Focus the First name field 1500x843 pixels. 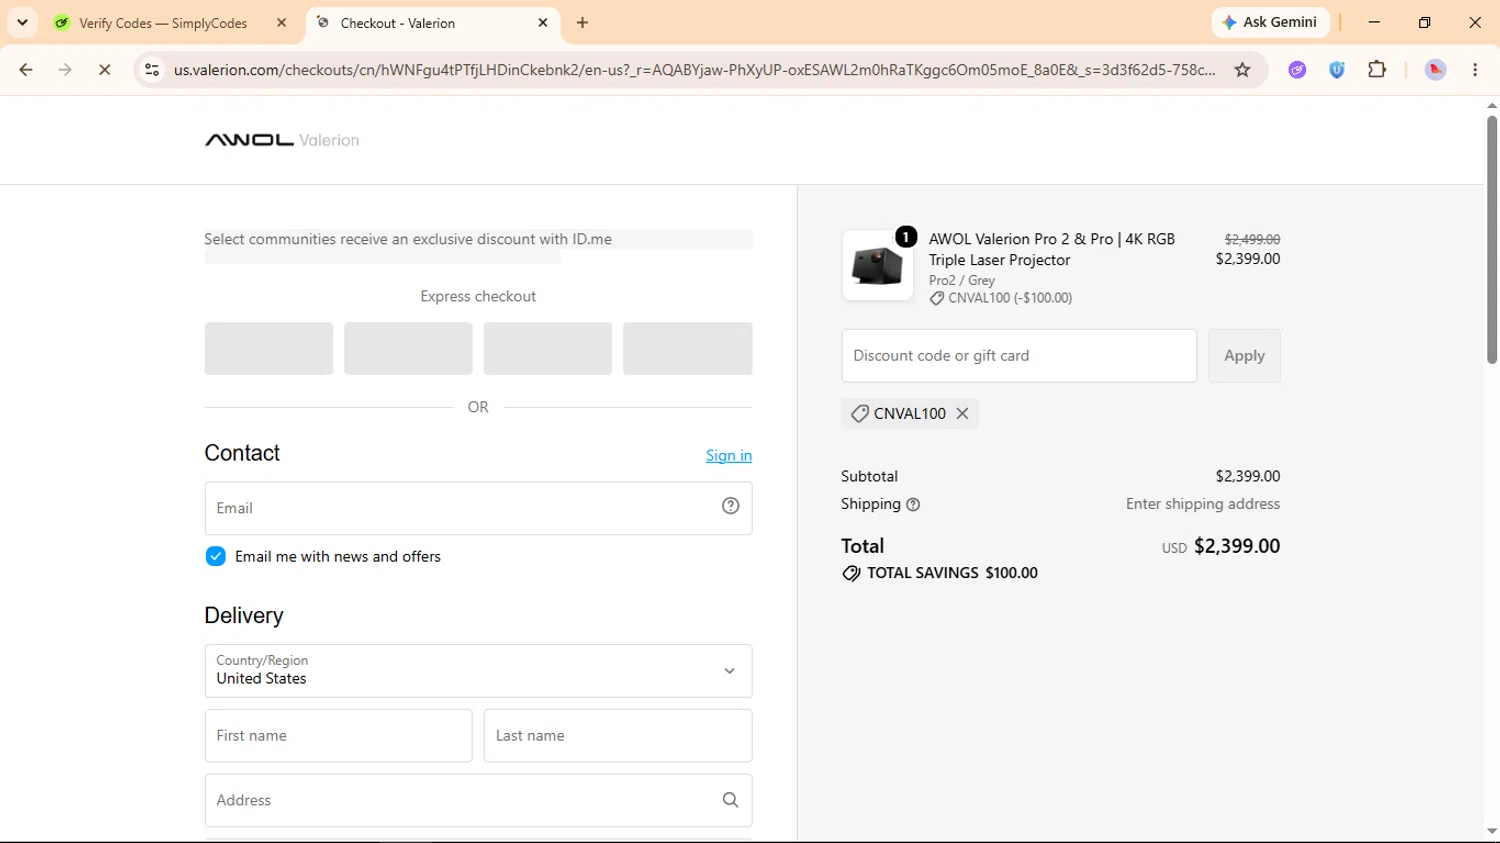tap(338, 736)
